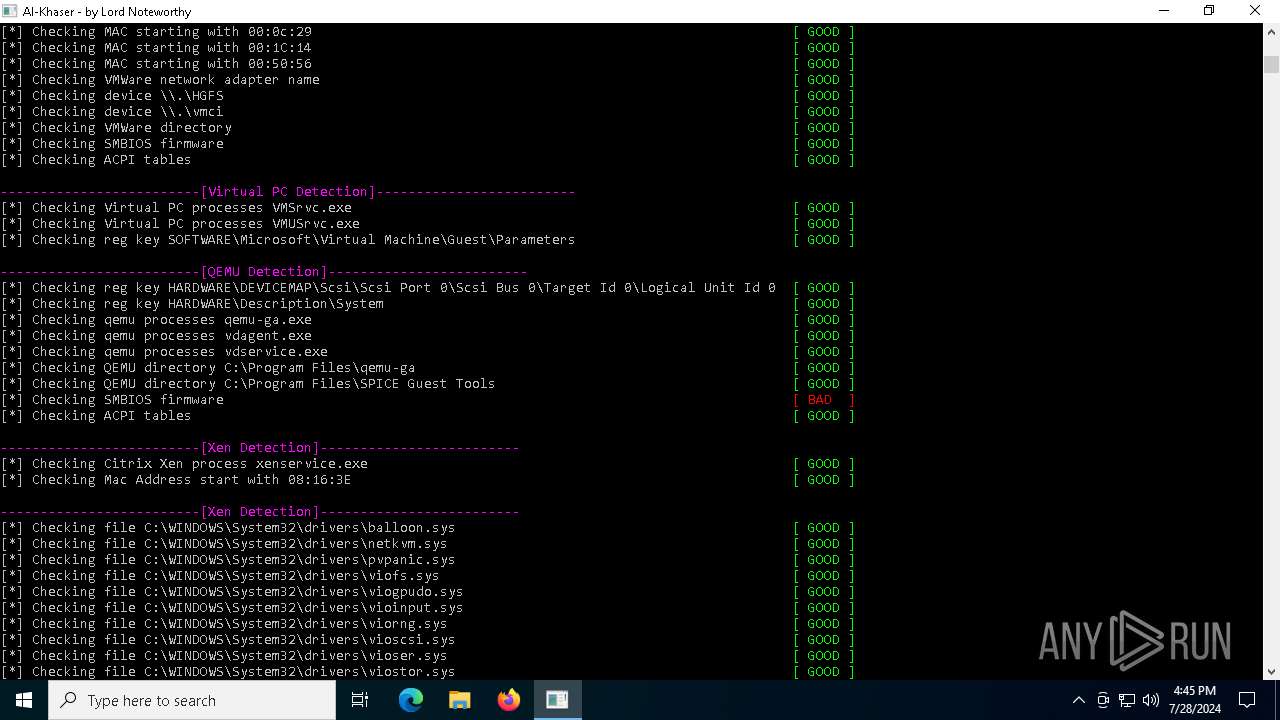1280x720 pixels.
Task: Open the Windows Start menu
Action: pyautogui.click(x=24, y=700)
